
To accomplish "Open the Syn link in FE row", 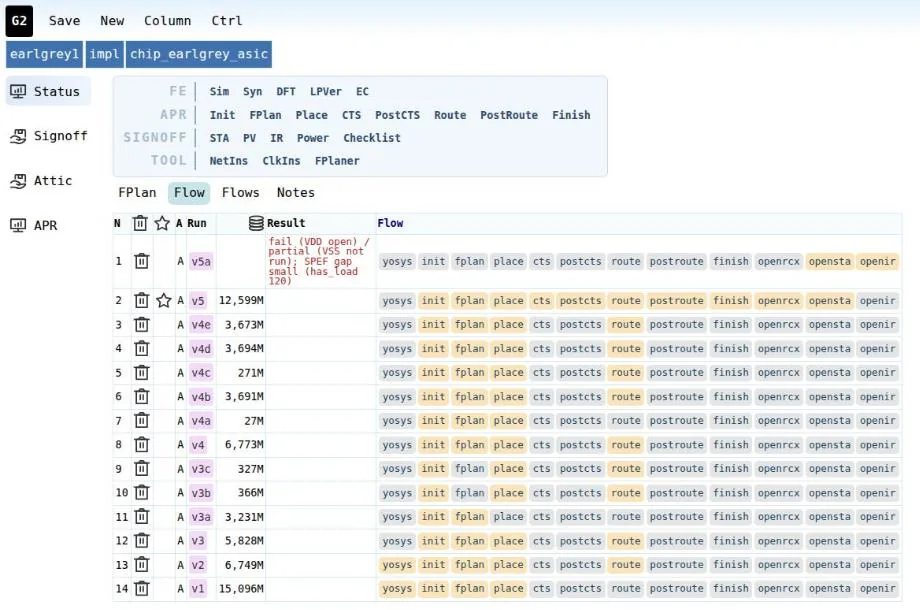I will click(252, 92).
